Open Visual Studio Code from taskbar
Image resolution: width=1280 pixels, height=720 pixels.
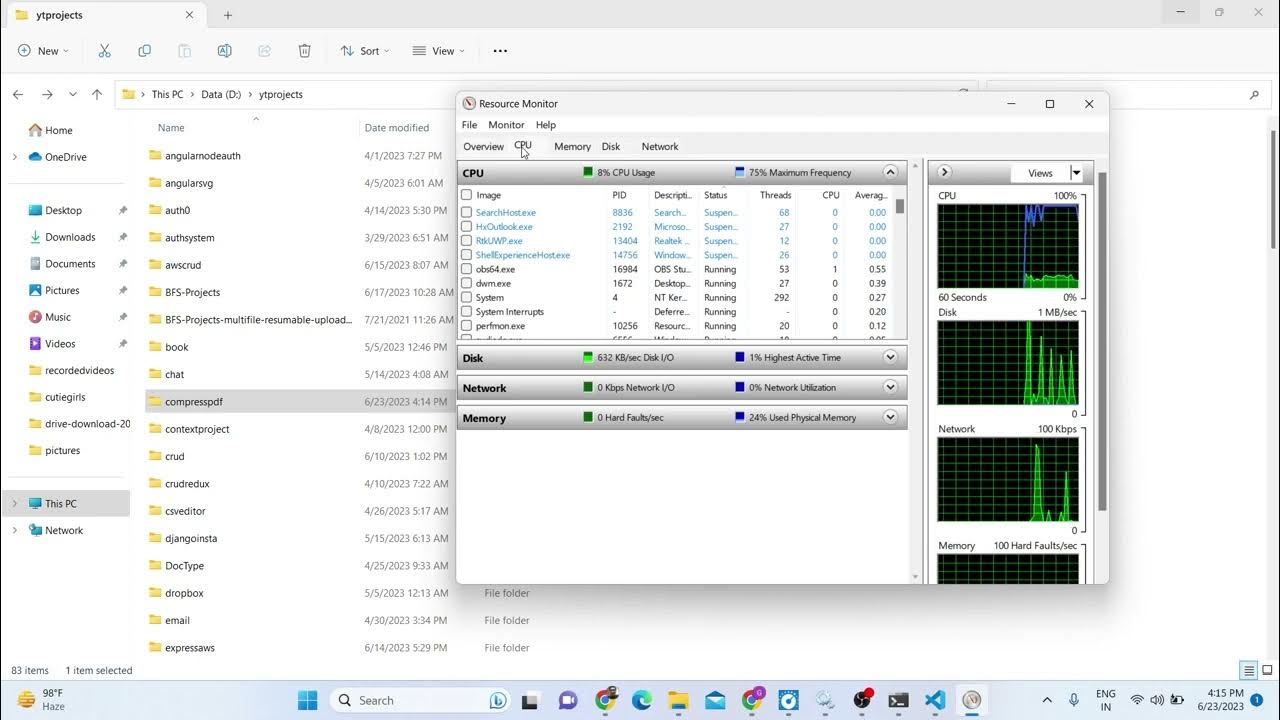pyautogui.click(x=934, y=700)
